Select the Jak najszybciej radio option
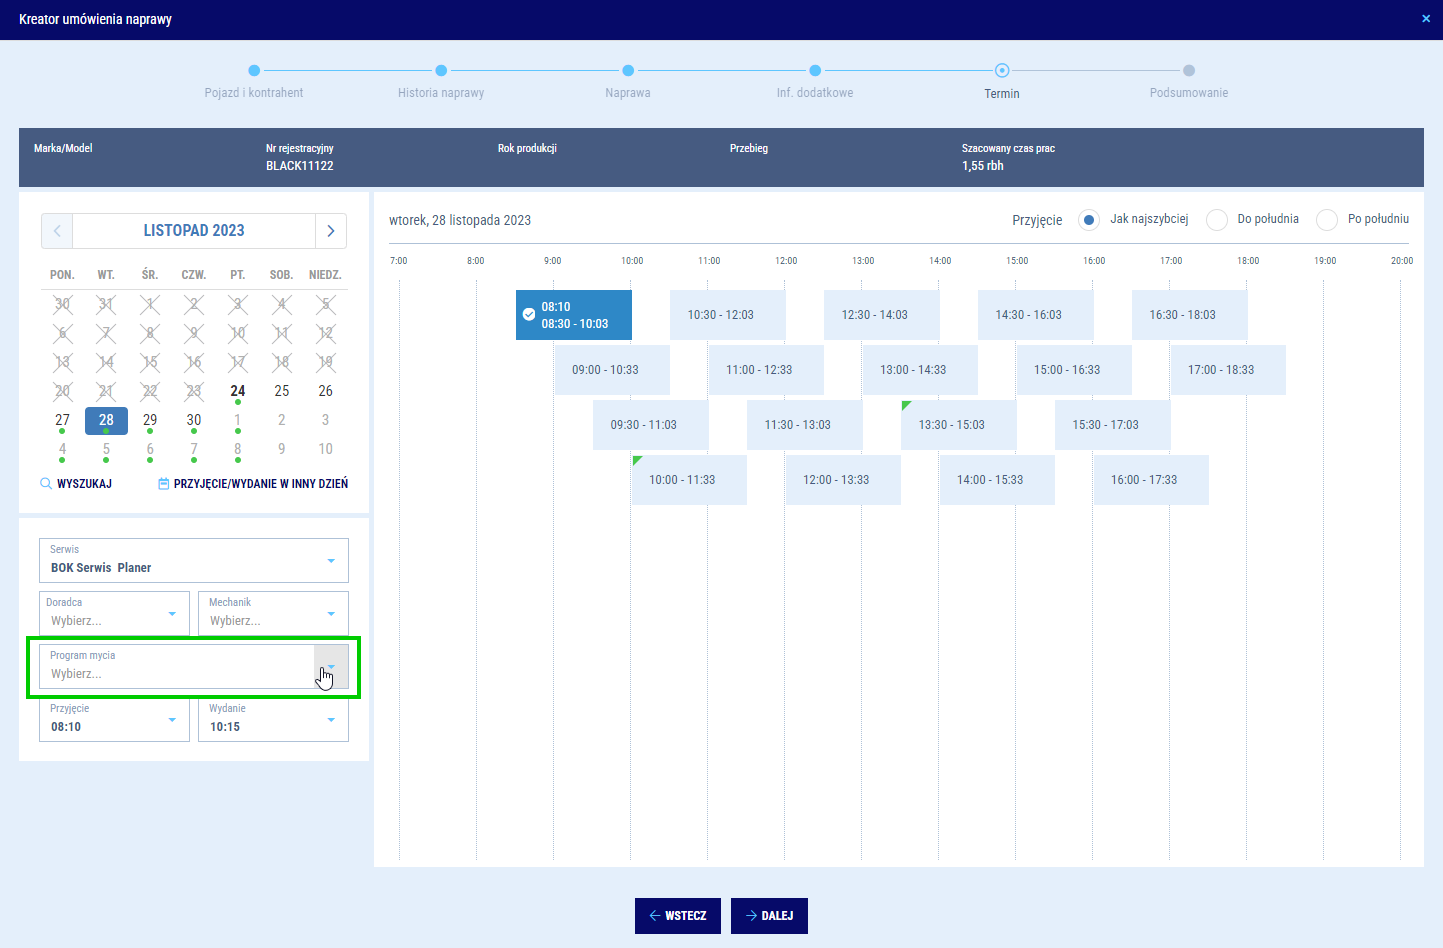1443x948 pixels. [1089, 220]
